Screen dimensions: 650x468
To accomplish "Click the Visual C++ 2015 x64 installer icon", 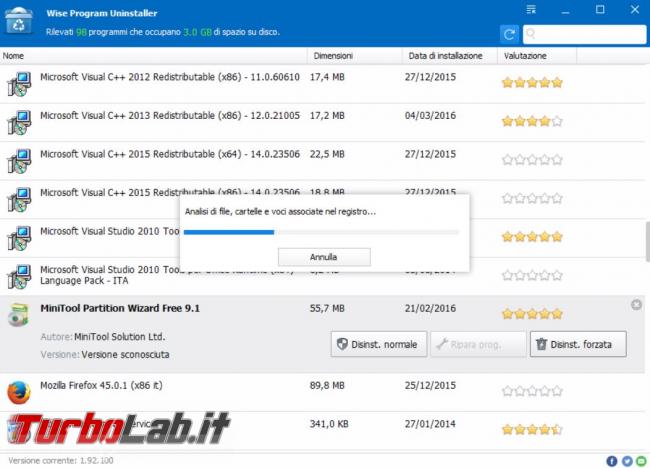I will [19, 161].
